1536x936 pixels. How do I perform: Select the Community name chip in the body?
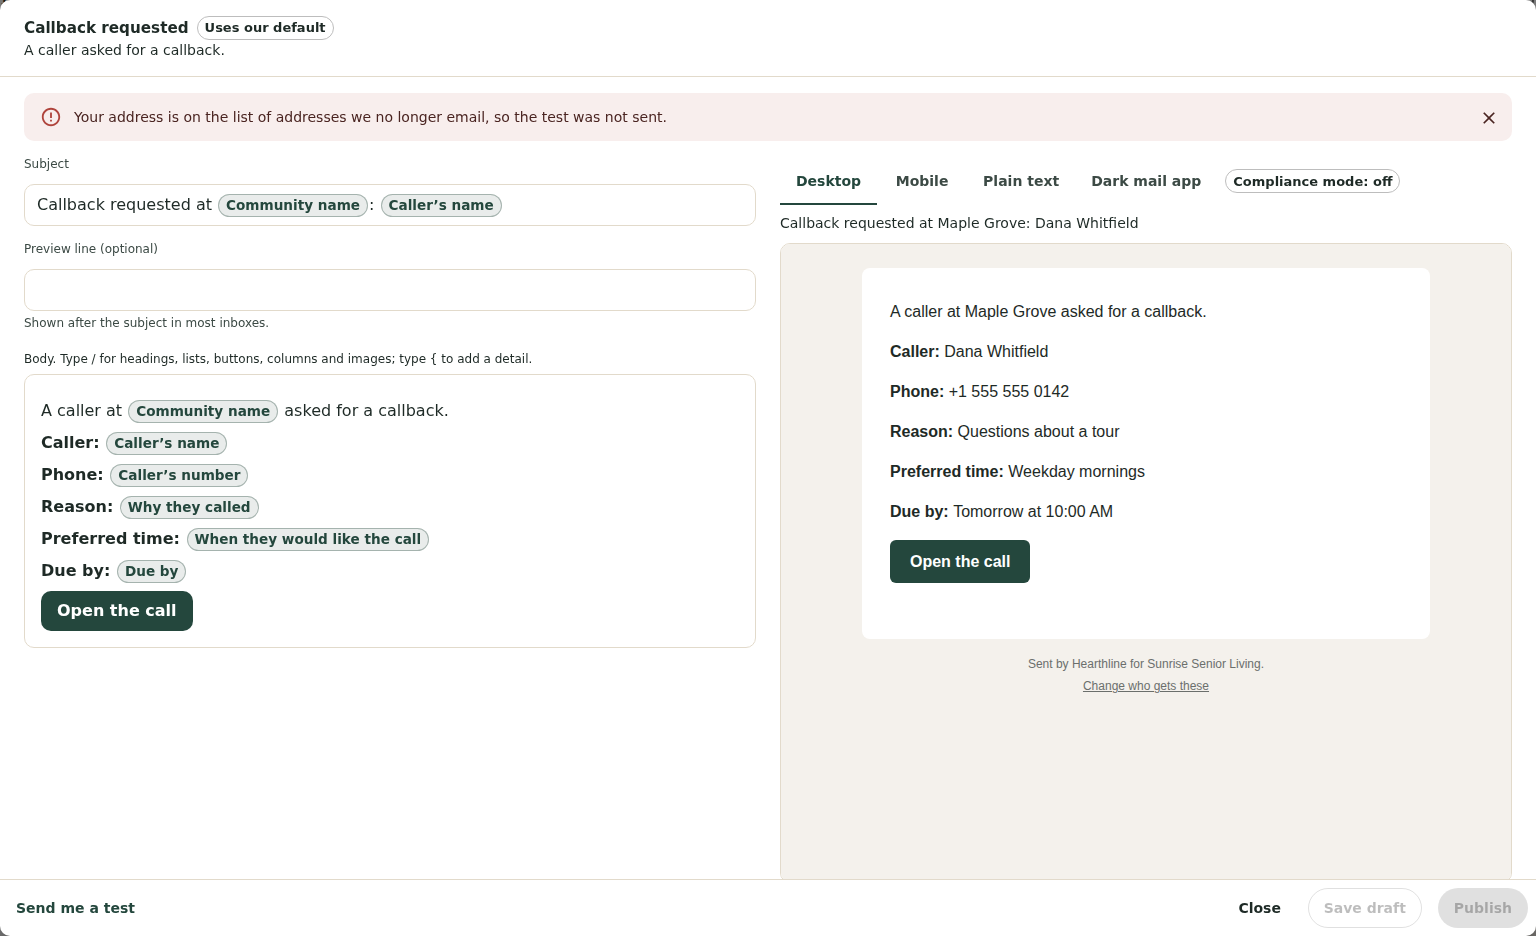pos(203,411)
